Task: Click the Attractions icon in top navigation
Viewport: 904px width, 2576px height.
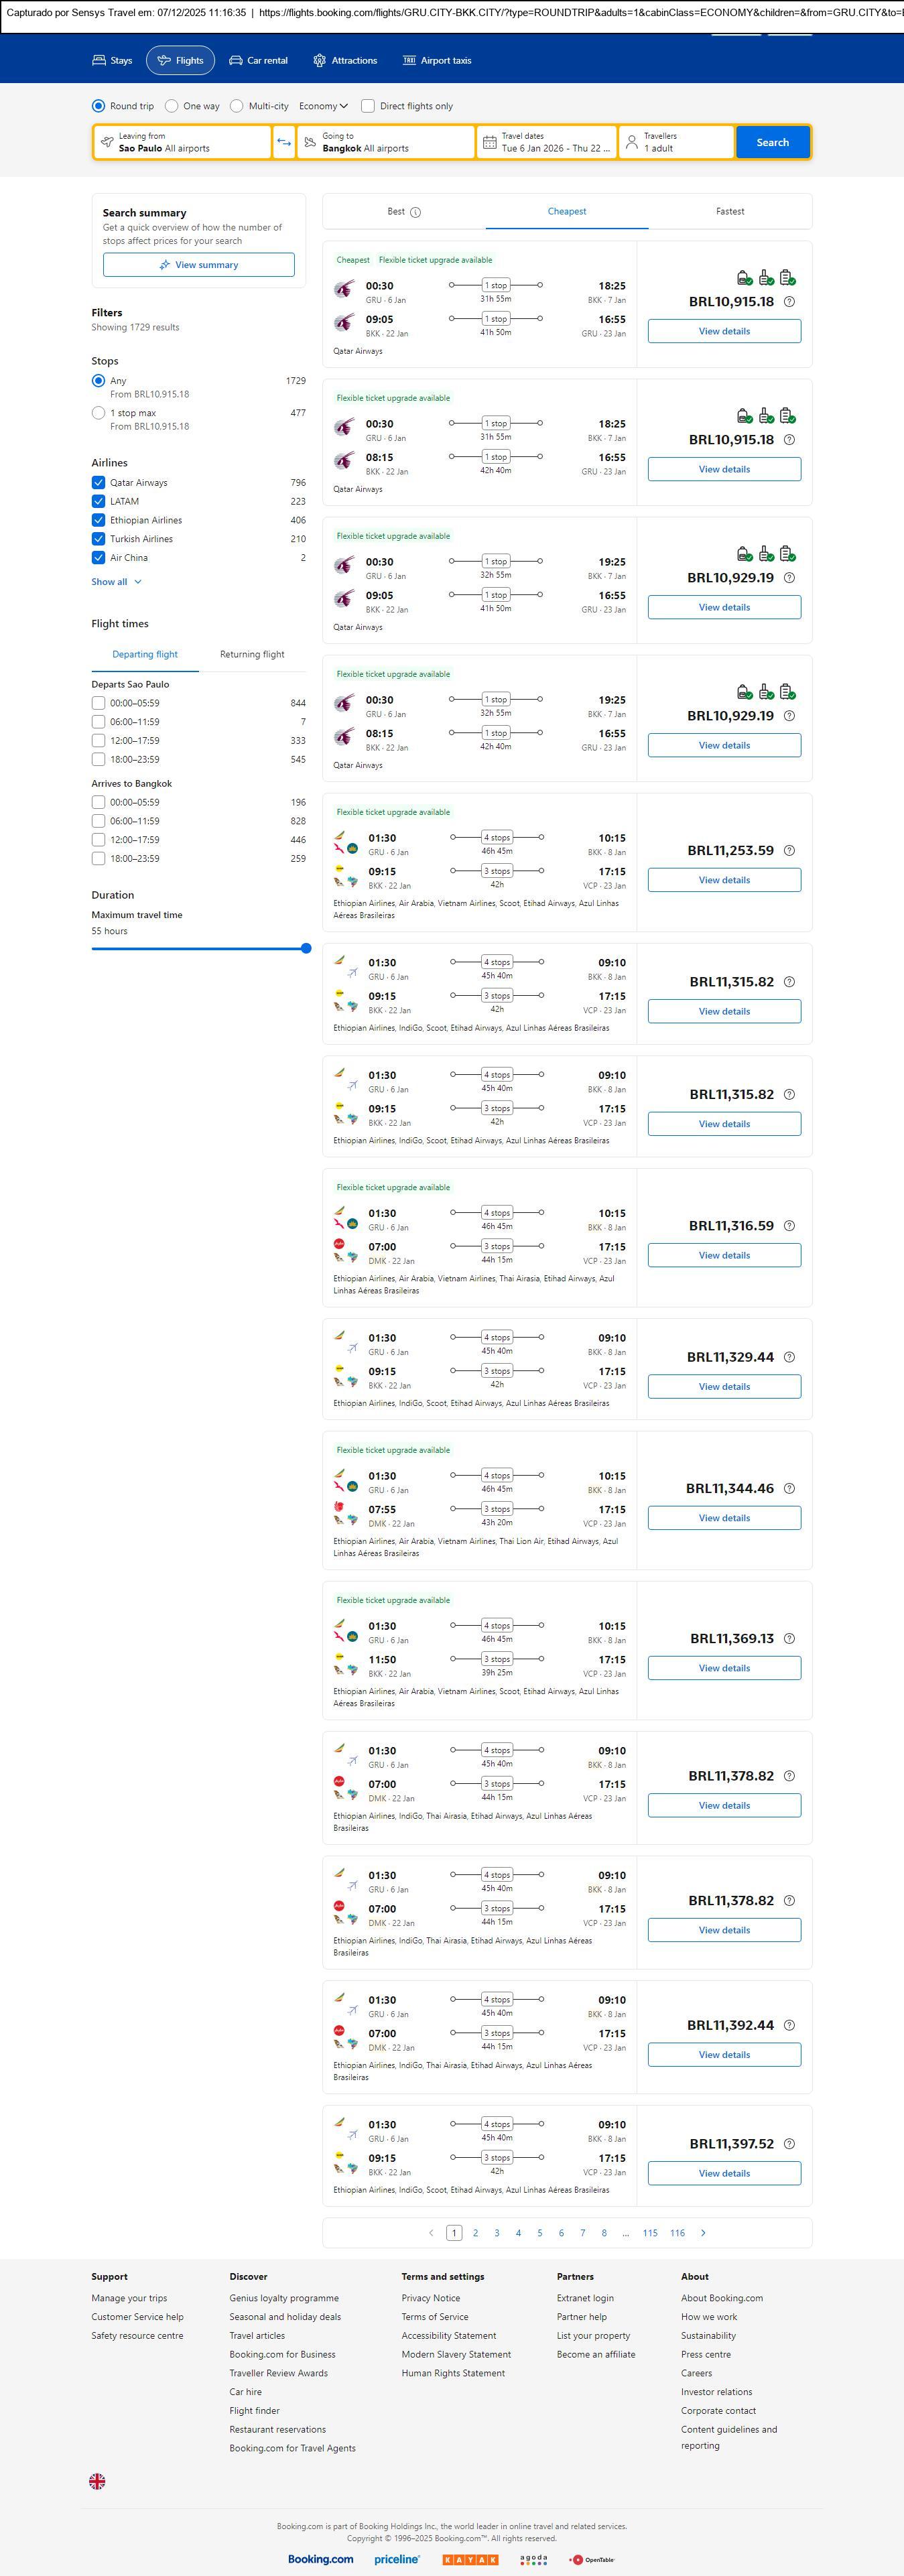Action: click(319, 61)
